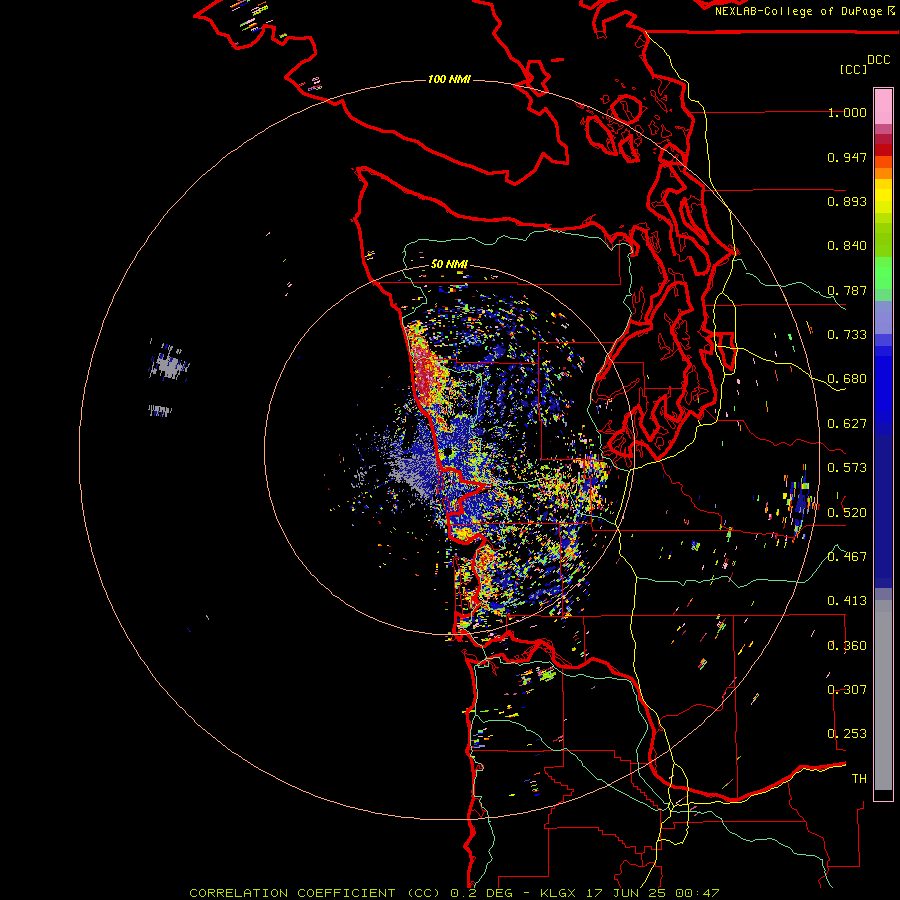Click the 0.627 scale value
The width and height of the screenshot is (900, 900).
coord(847,424)
